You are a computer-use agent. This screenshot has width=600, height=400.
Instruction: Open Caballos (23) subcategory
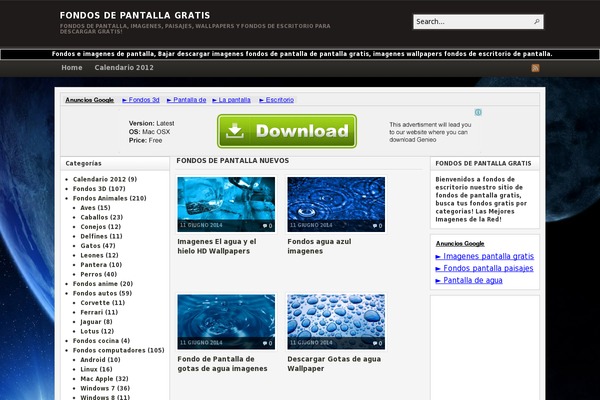pyautogui.click(x=102, y=217)
